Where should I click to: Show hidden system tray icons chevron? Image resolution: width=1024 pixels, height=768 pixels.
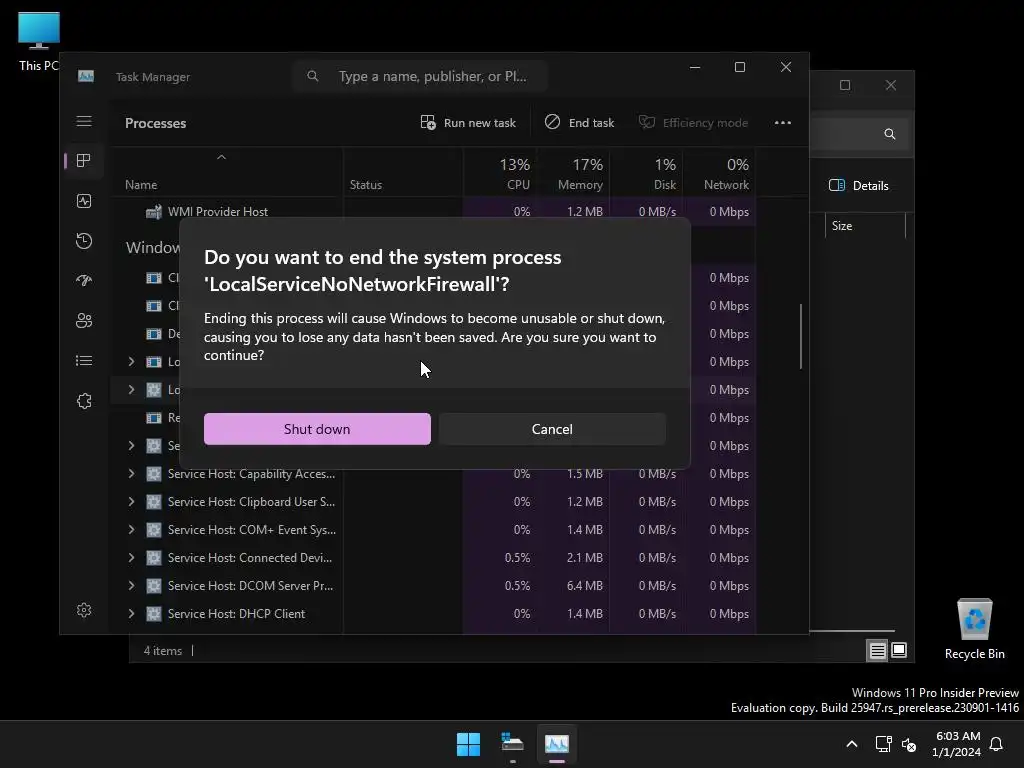[x=852, y=744]
